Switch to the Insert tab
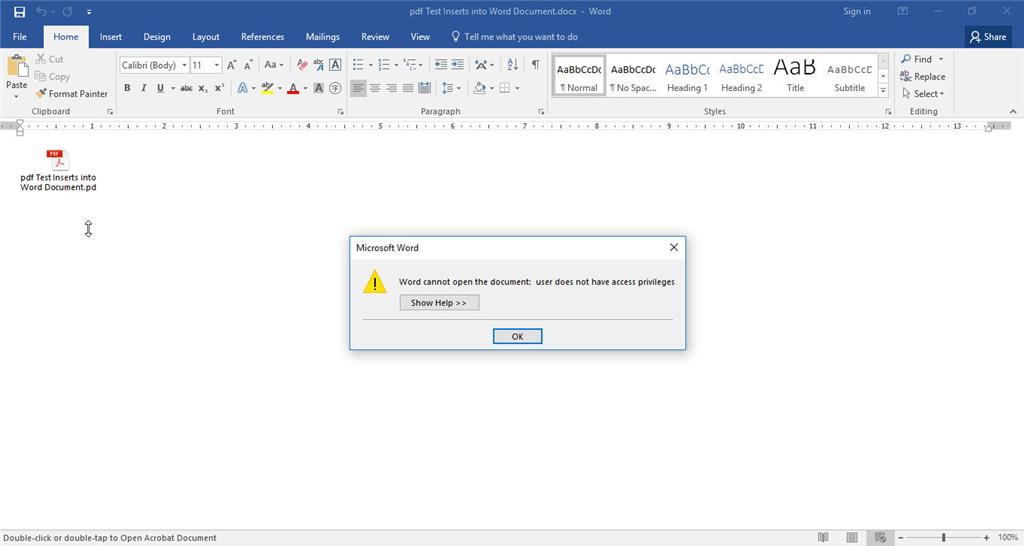The height and width of the screenshot is (546, 1024). (x=110, y=37)
